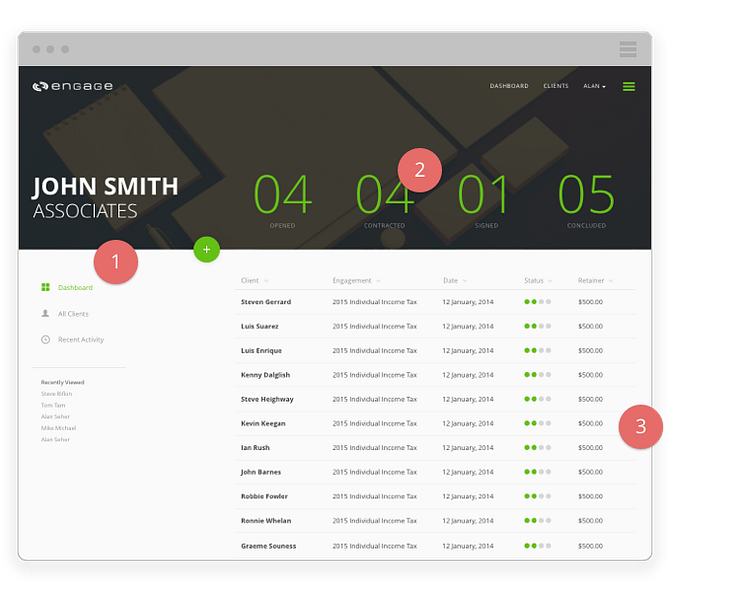Open recently viewed Mike Michael
Screen dimensions: 741x600
(58, 428)
